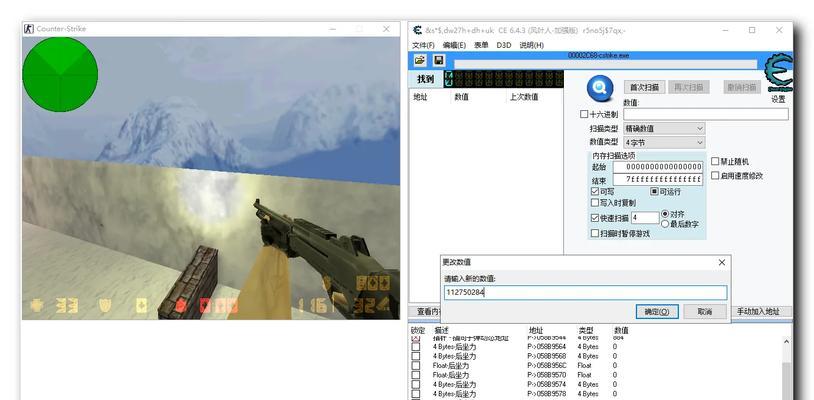Open the 扫描类型 scan type dropdown
The height and width of the screenshot is (400, 814).
[x=663, y=128]
